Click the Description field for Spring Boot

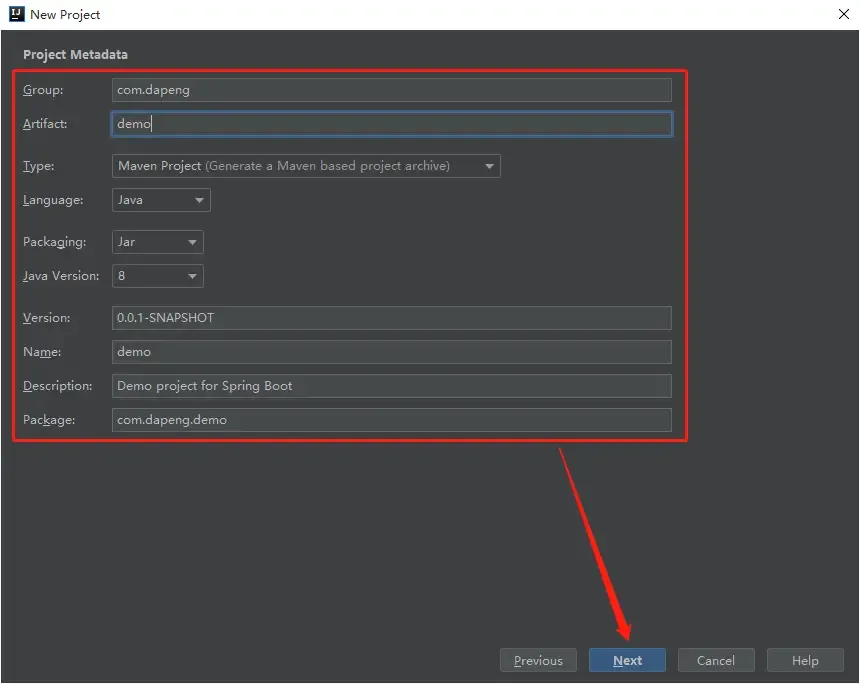click(391, 386)
